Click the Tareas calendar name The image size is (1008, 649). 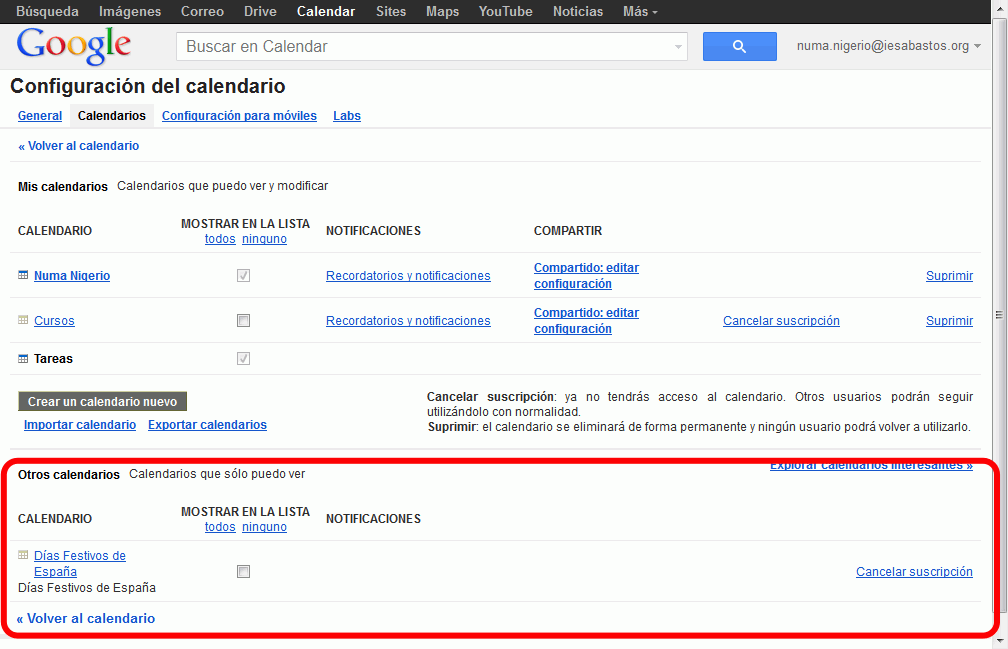pos(53,359)
